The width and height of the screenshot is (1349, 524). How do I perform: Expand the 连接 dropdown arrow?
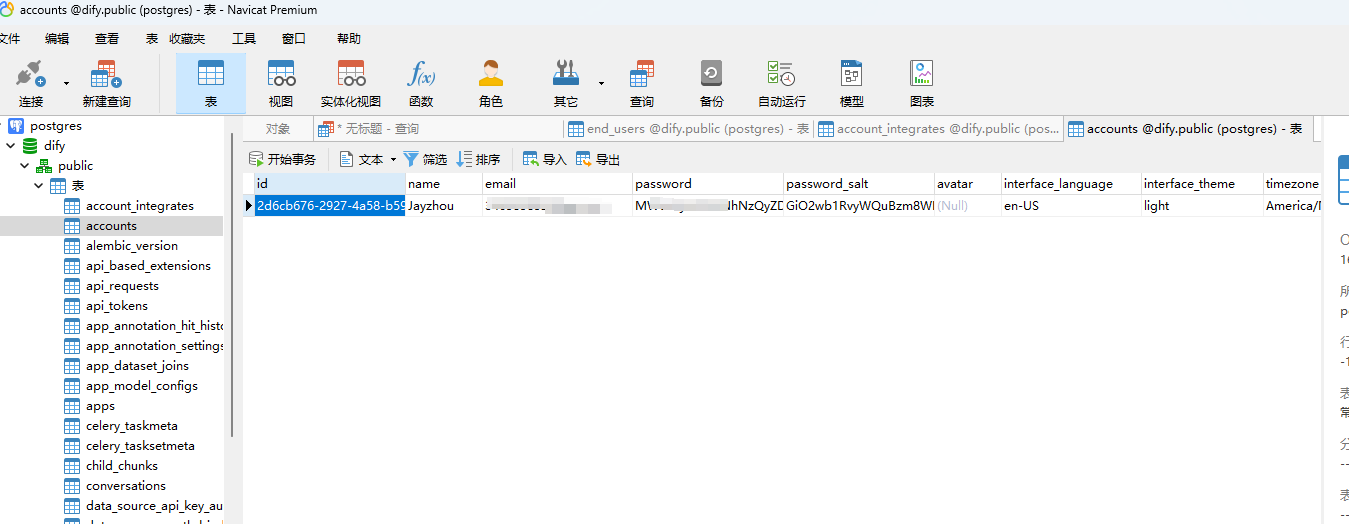click(66, 83)
